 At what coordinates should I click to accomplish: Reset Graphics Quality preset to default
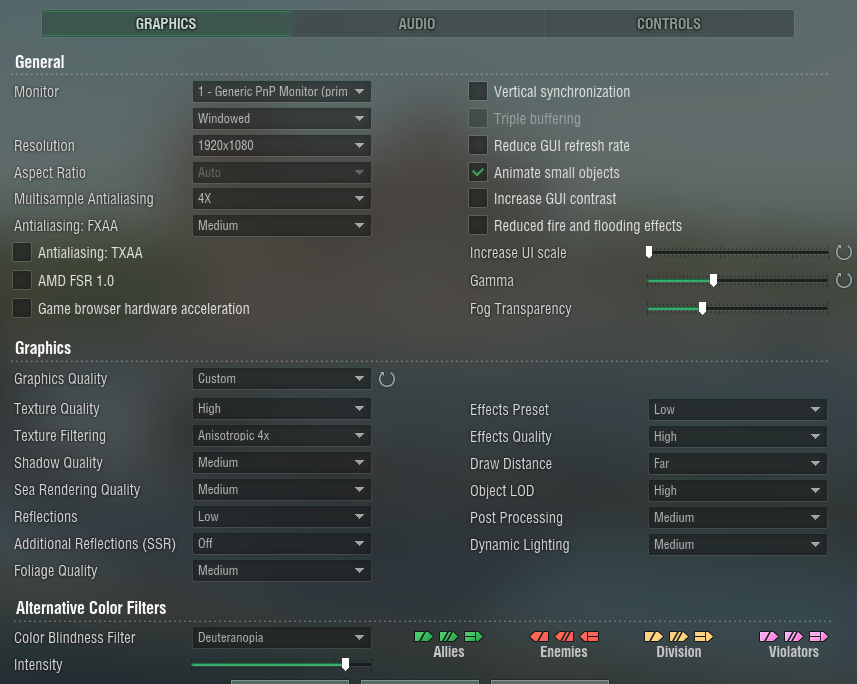387,379
